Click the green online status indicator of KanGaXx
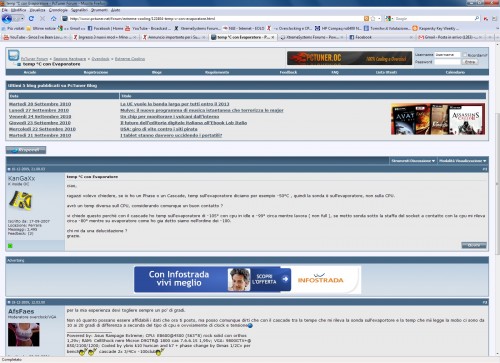Screen dimensions: 500x363 tap(10, 246)
